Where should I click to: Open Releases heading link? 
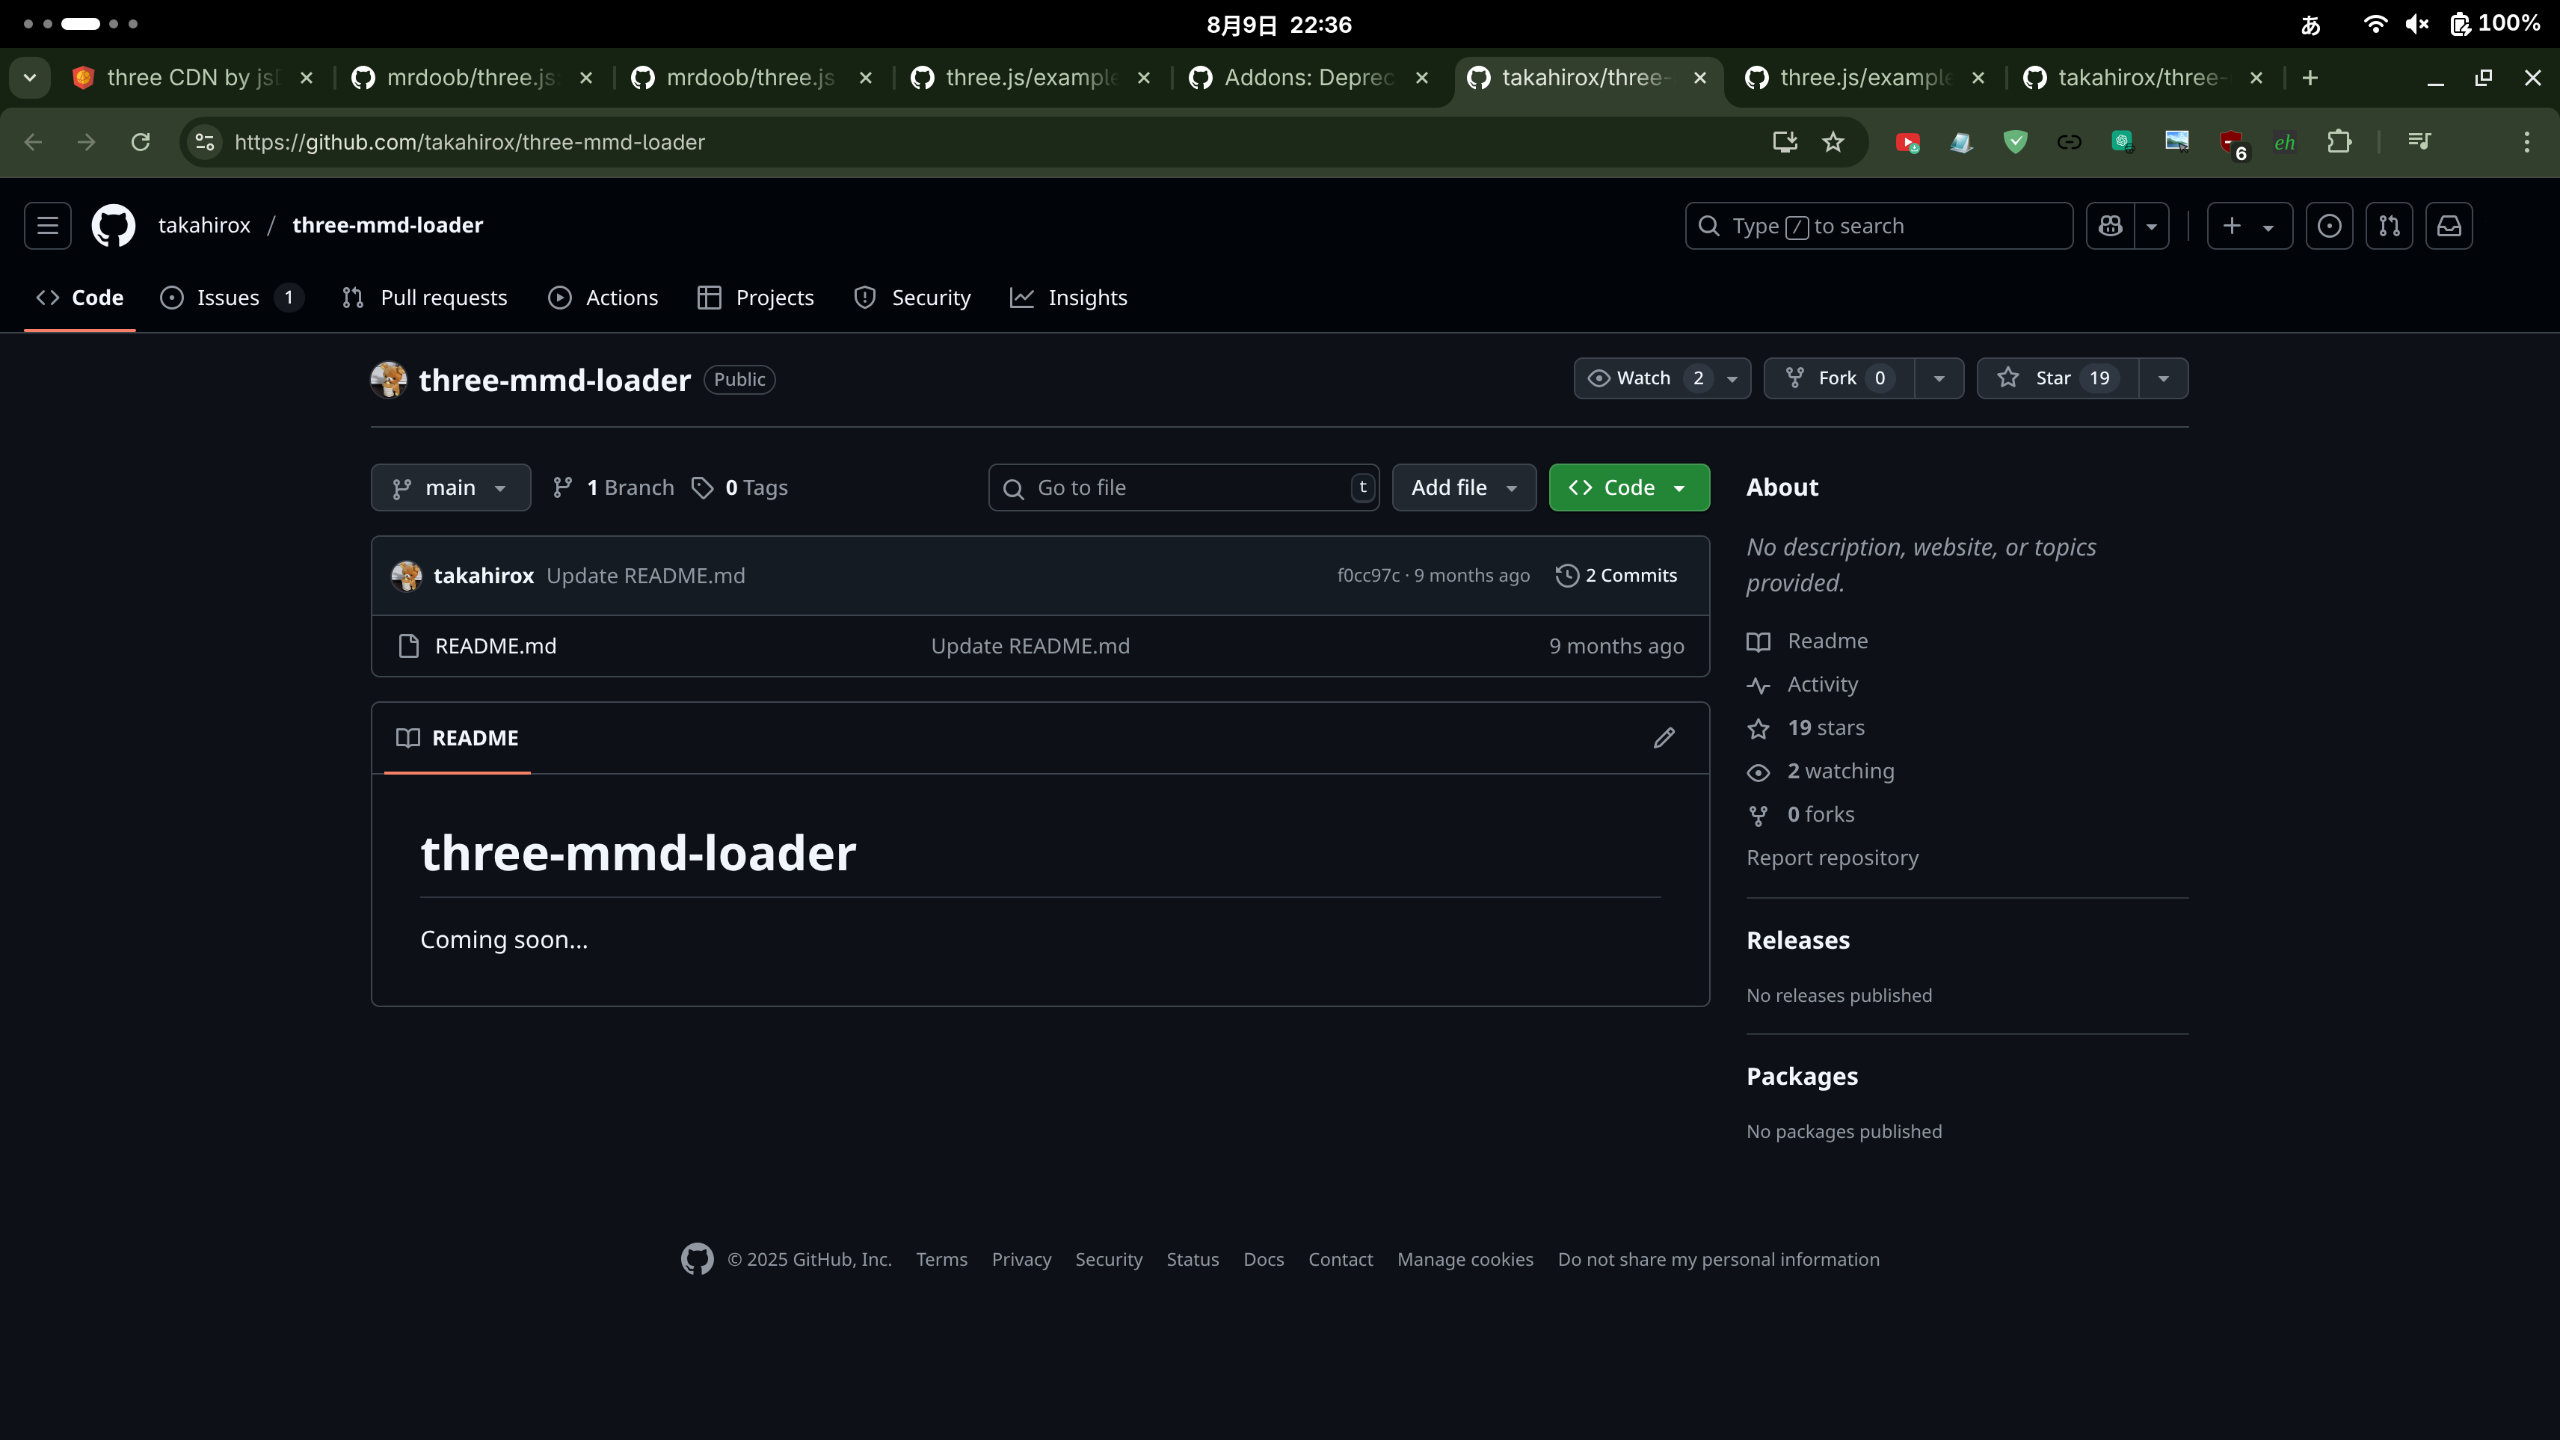(1798, 941)
